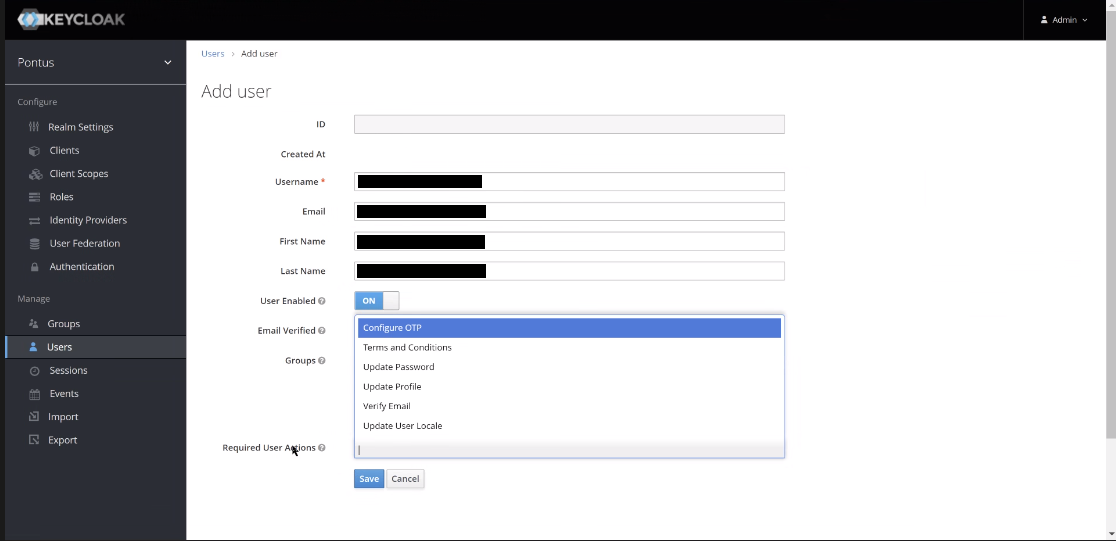
Task: Click the User Federation database icon
Action: (x=34, y=243)
